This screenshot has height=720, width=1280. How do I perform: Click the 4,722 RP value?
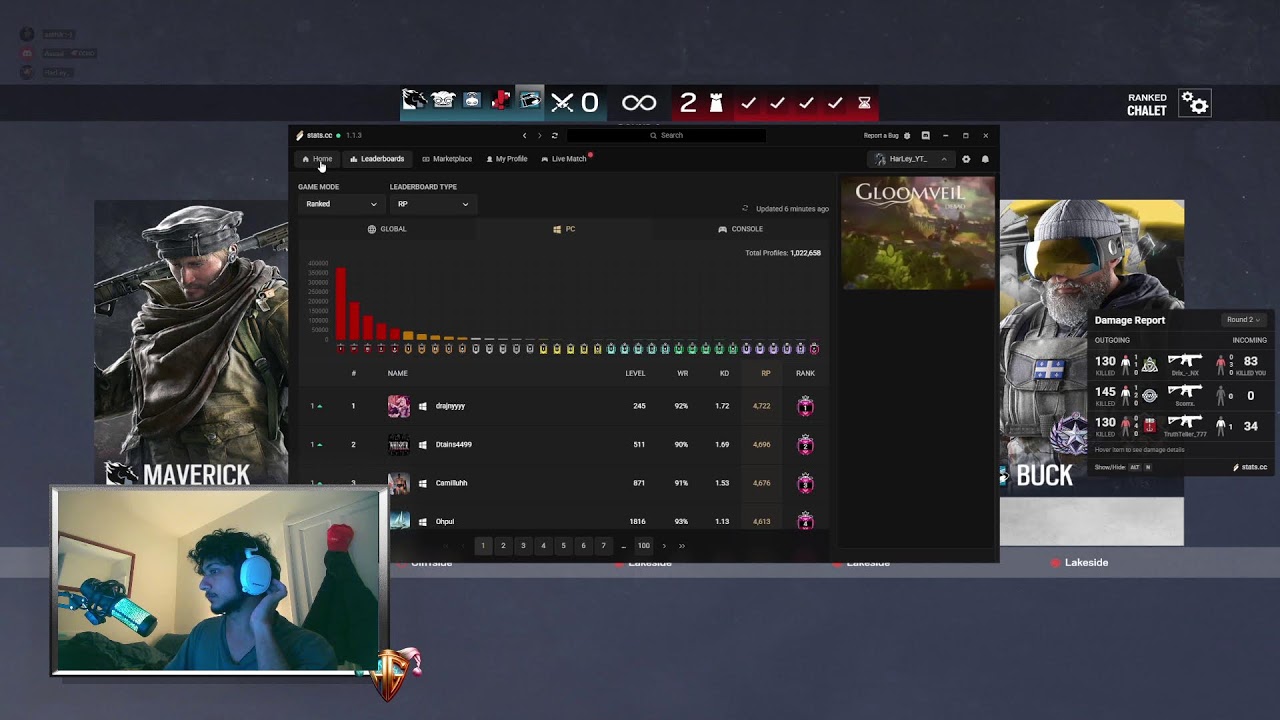pos(762,406)
